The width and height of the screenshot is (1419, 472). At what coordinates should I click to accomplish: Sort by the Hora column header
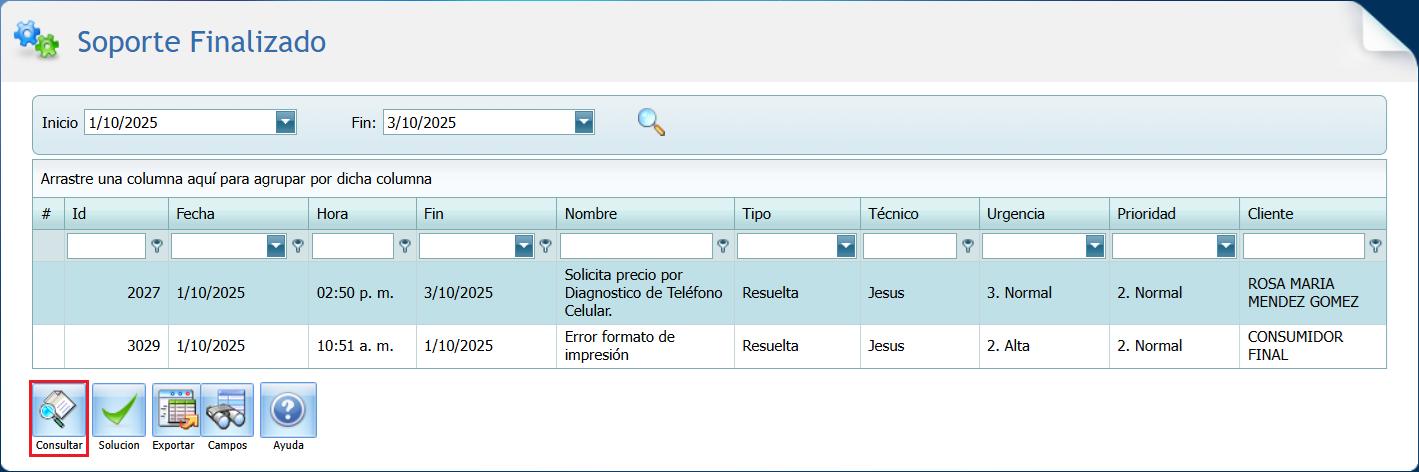362,214
